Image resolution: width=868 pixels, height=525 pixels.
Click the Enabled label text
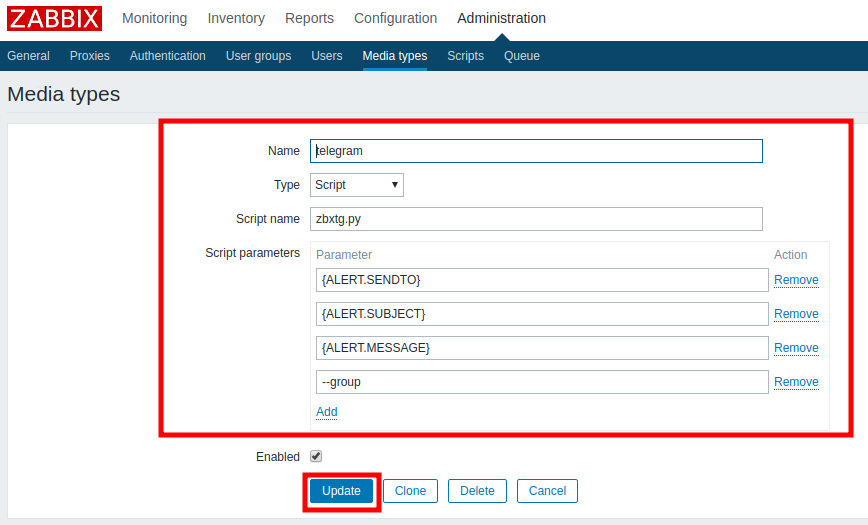(277, 457)
